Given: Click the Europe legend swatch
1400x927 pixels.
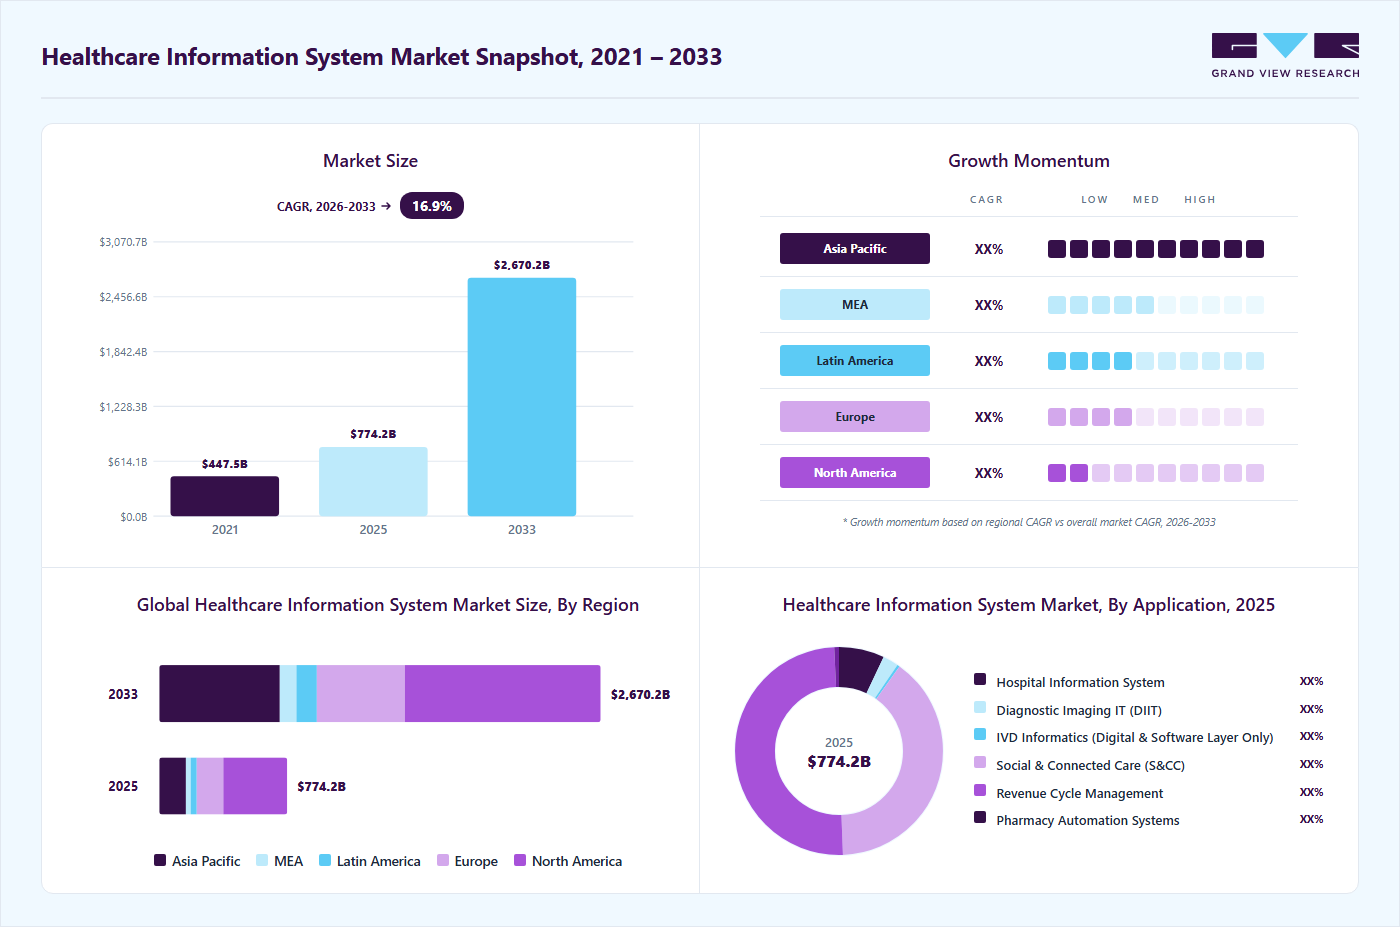Looking at the screenshot, I should pyautogui.click(x=443, y=860).
